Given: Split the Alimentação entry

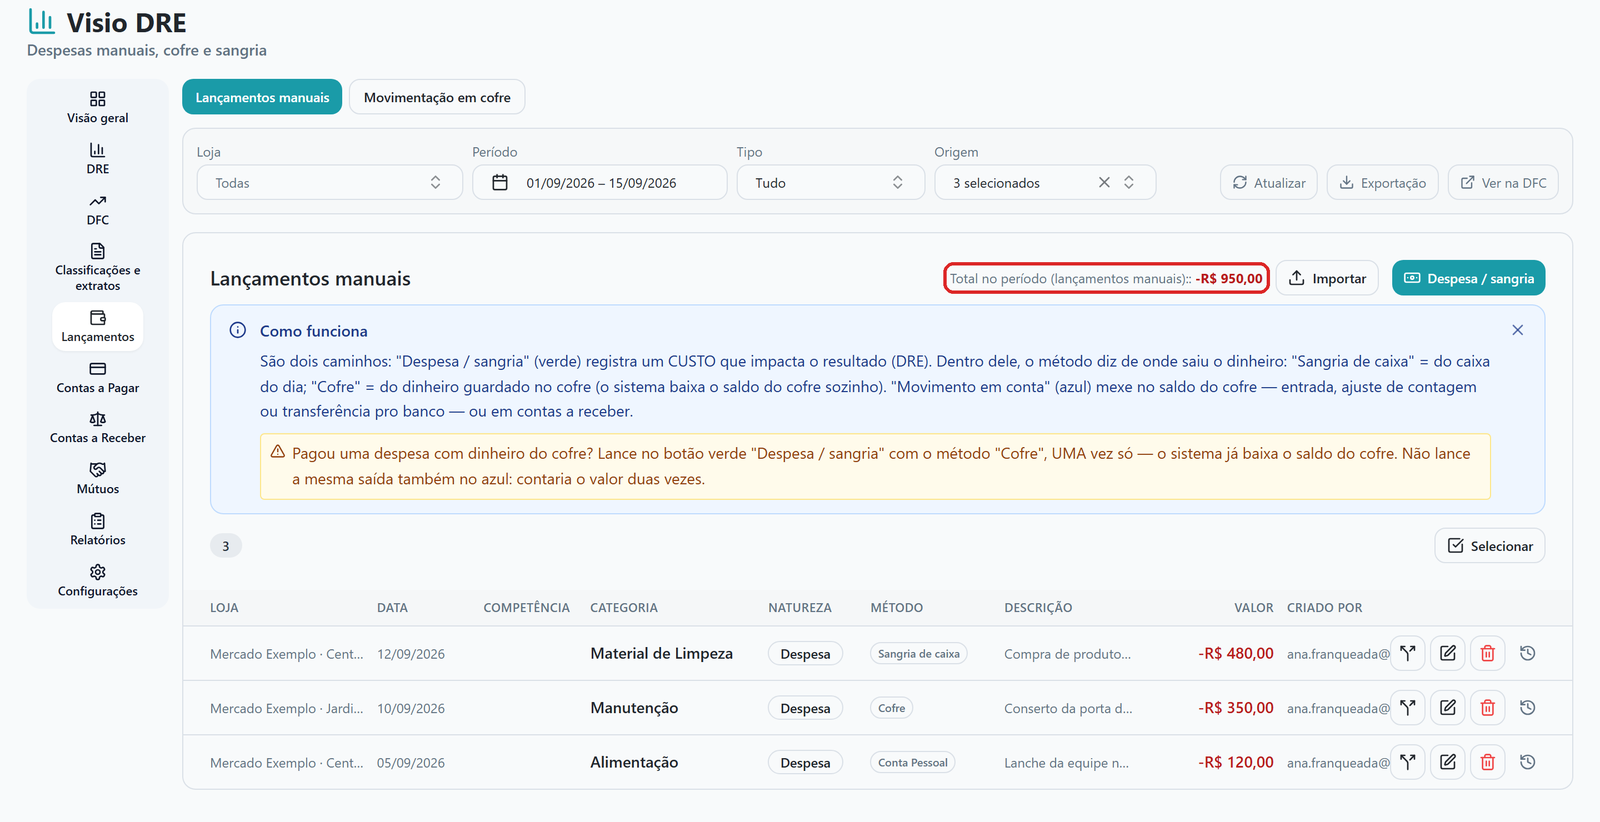Looking at the screenshot, I should click(1407, 762).
